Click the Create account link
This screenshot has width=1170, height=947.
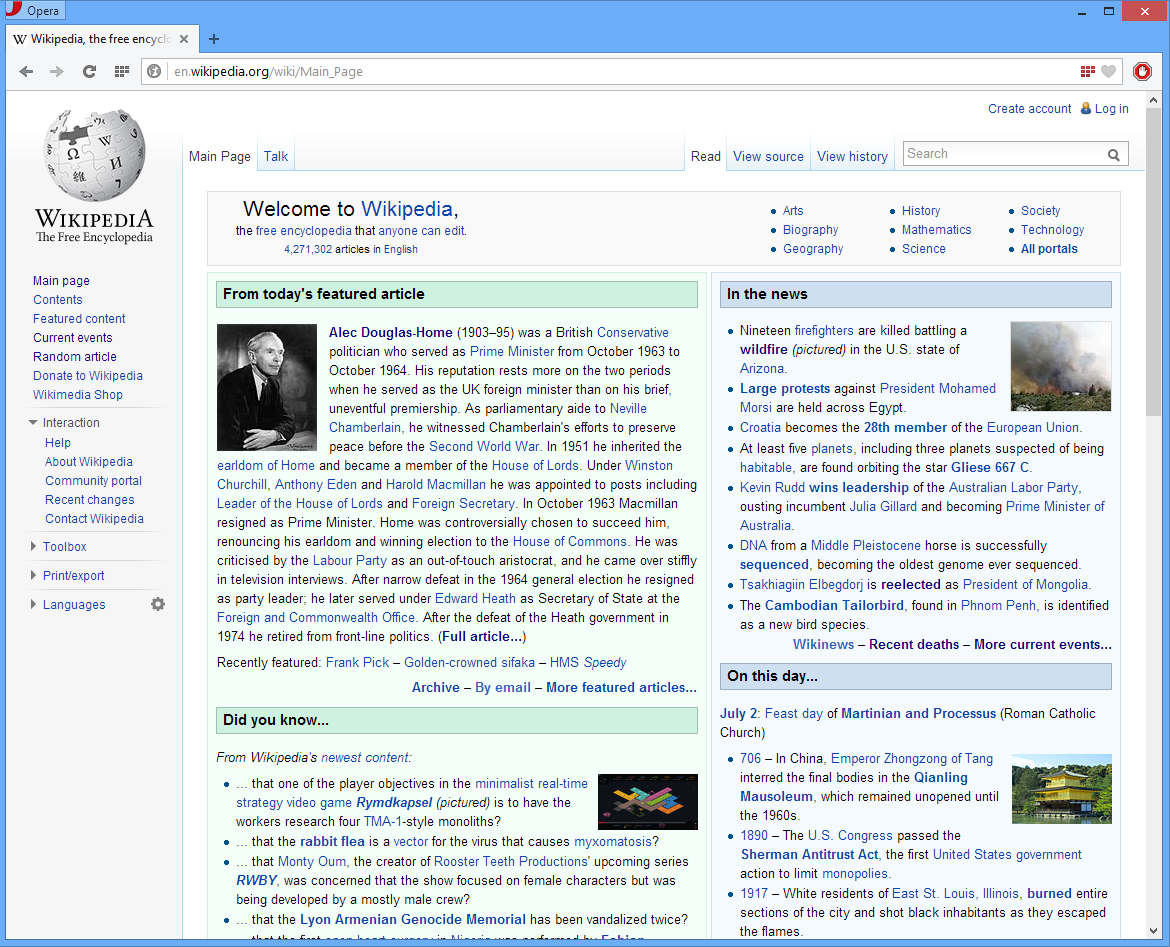point(1029,108)
